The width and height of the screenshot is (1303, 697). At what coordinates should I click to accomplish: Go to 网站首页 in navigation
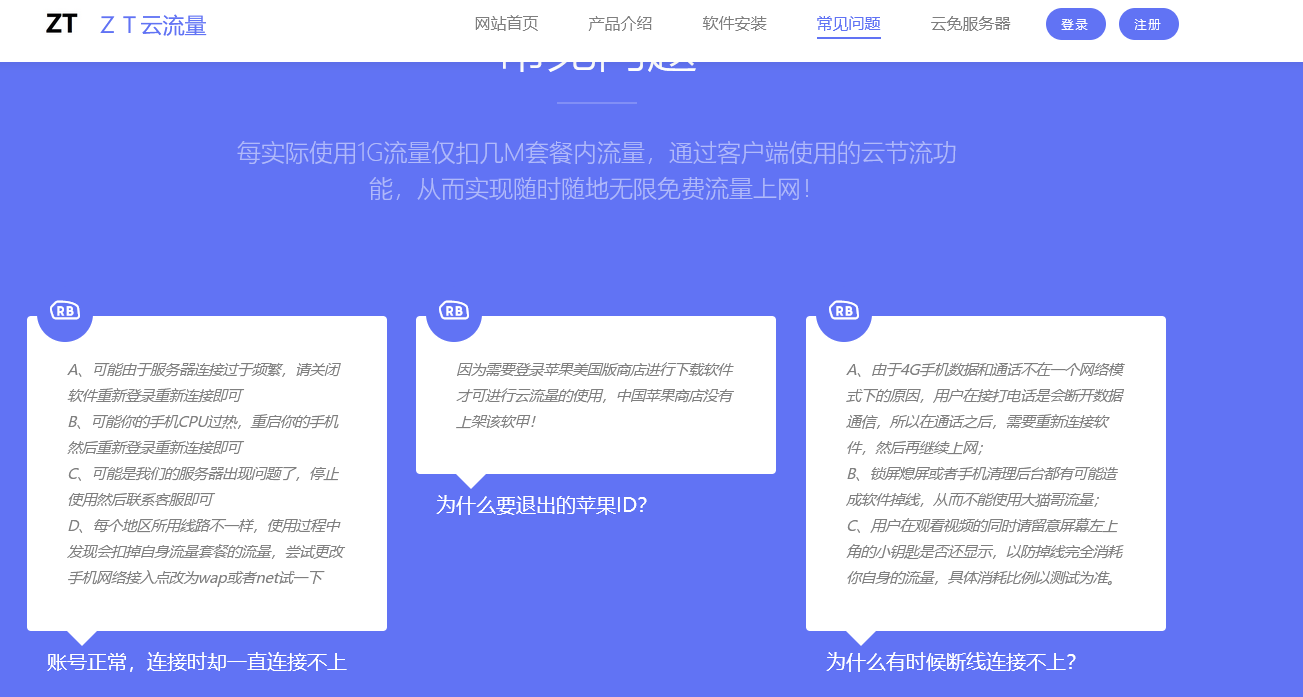pyautogui.click(x=506, y=24)
